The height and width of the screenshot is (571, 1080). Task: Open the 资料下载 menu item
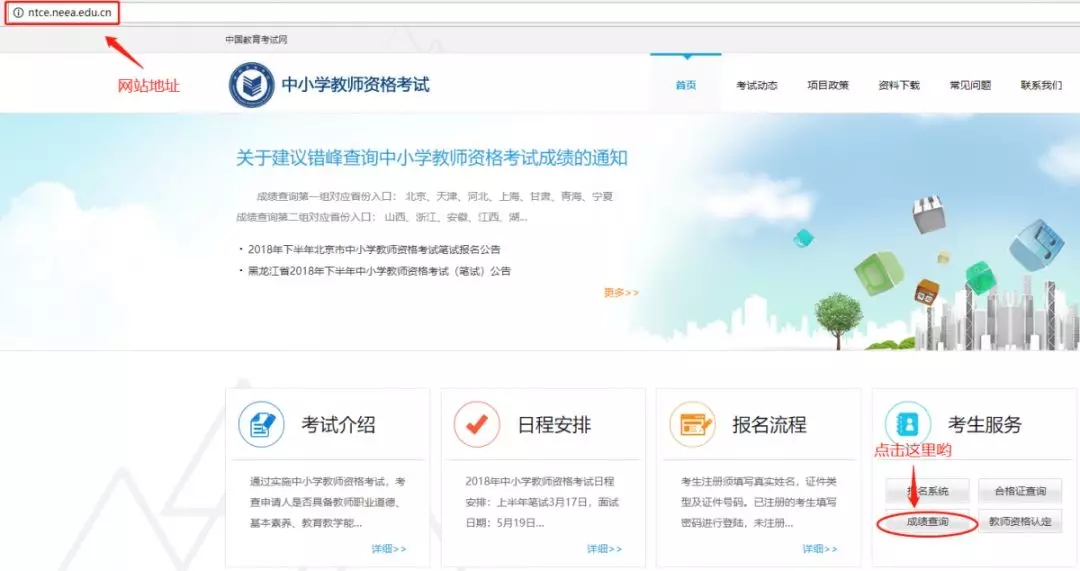[898, 85]
